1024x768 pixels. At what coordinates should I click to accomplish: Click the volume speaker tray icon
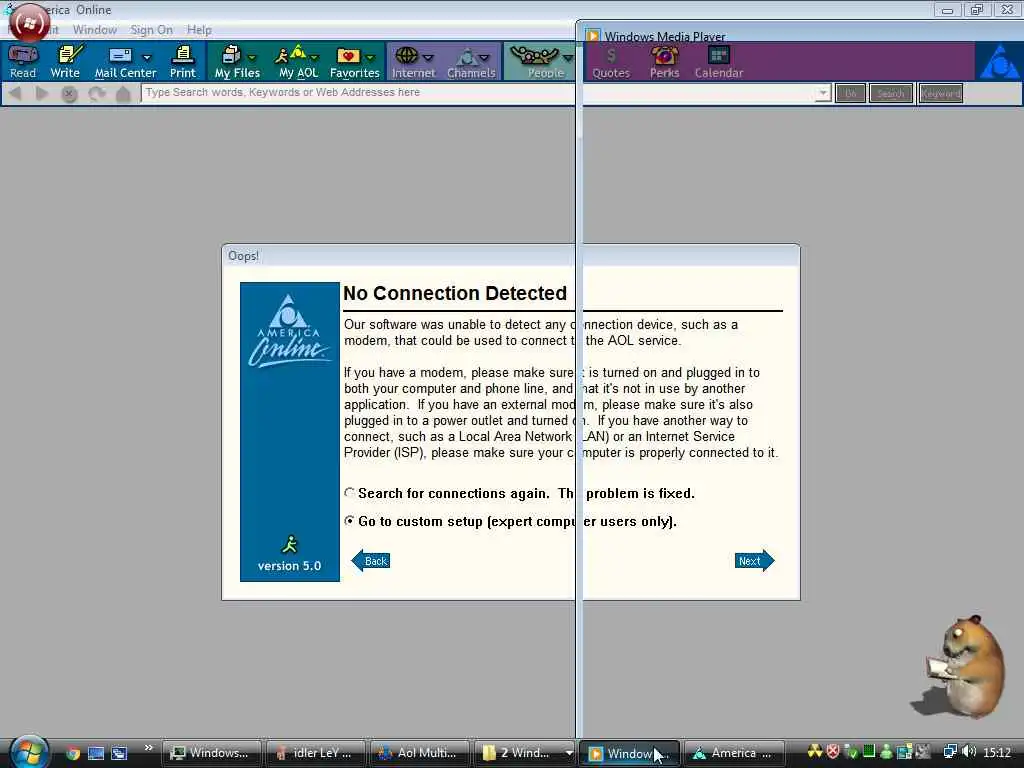point(969,752)
